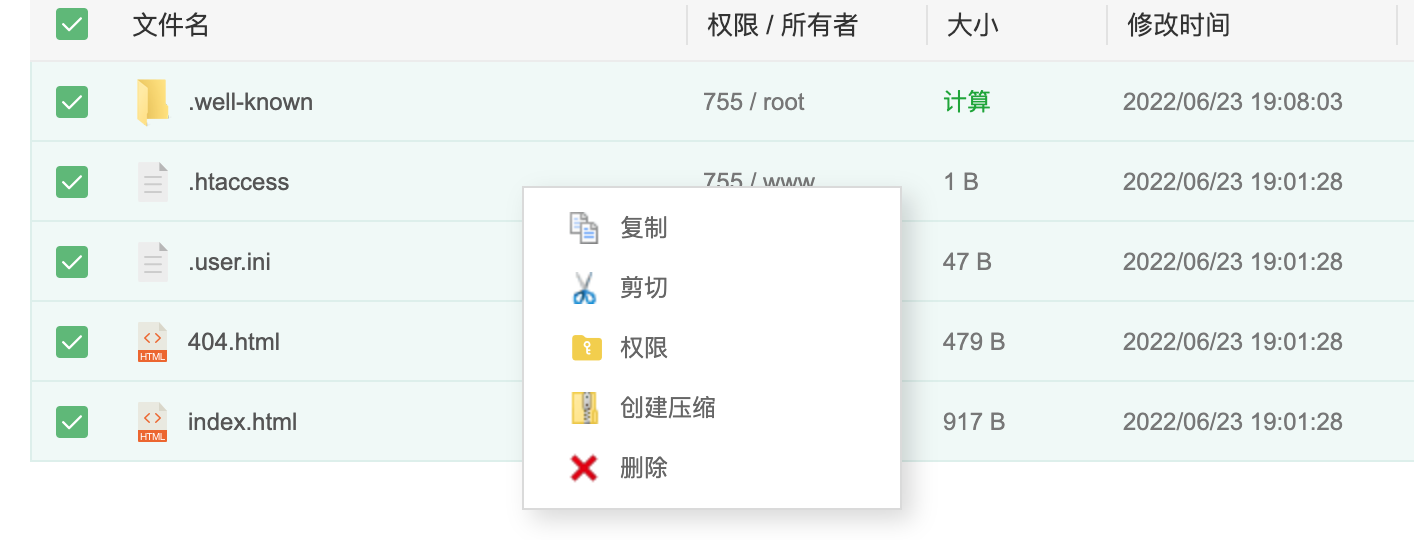The image size is (1414, 540).
Task: Click the folder key icon for 权限
Action: [x=585, y=348]
